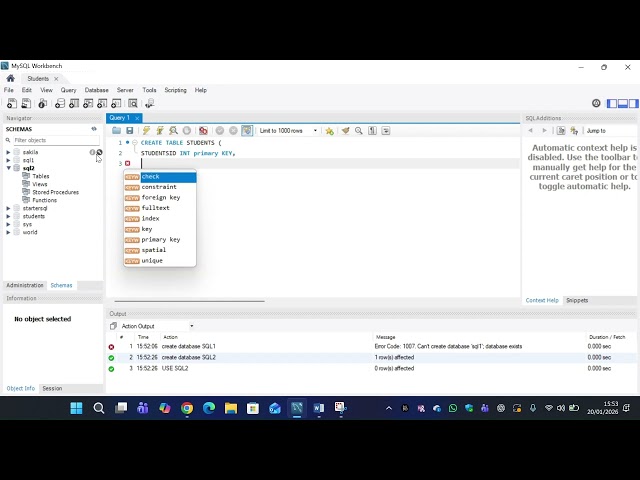This screenshot has height=480, width=640.
Task: Click Stored Procedures node under sql2
Action: [56, 192]
